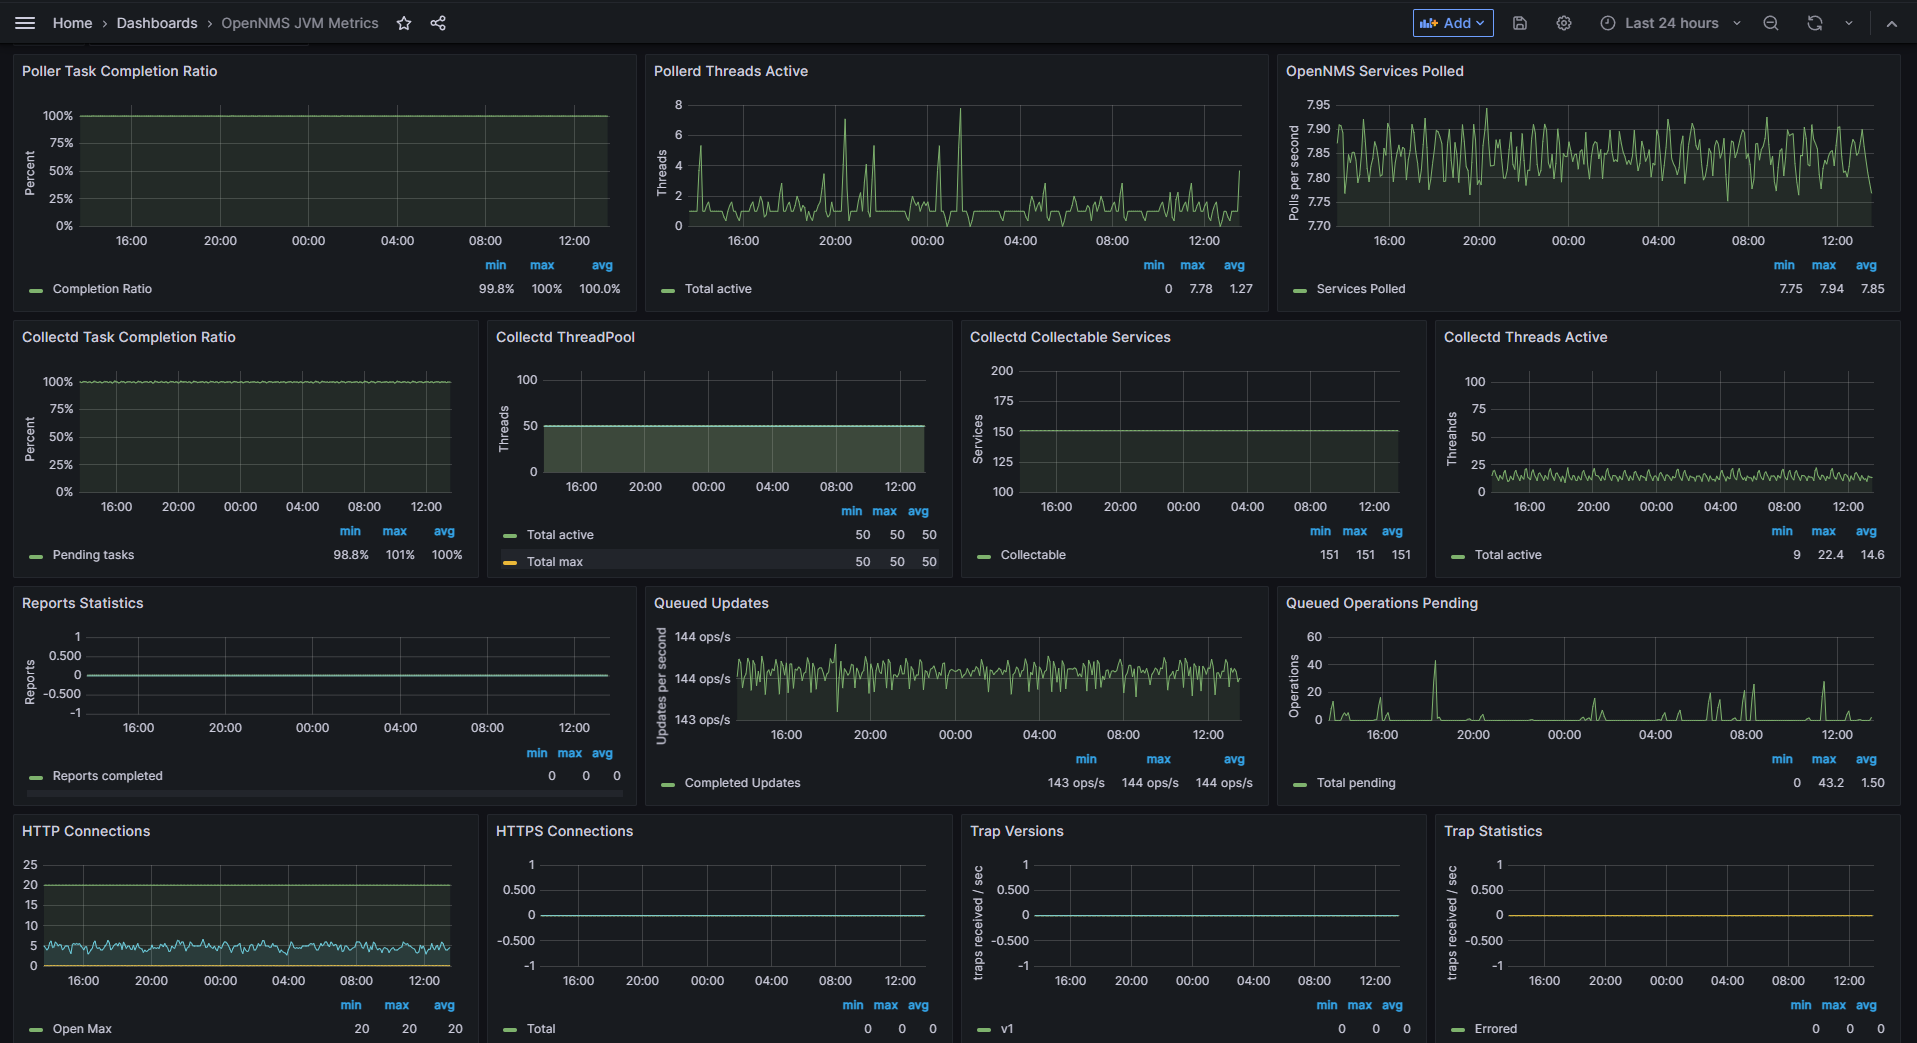This screenshot has width=1917, height=1043.
Task: Sort HTTP Connections legend by avg
Action: pos(444,1005)
